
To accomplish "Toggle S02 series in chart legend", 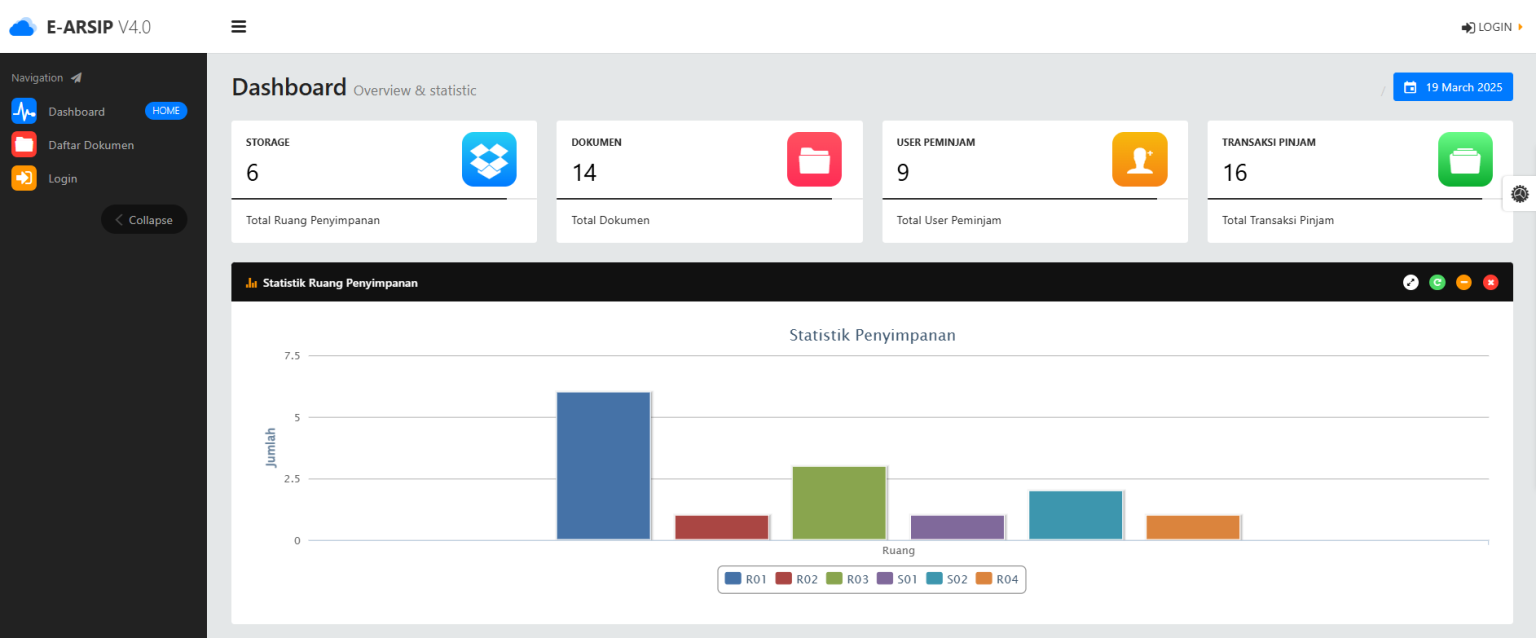I will [947, 579].
